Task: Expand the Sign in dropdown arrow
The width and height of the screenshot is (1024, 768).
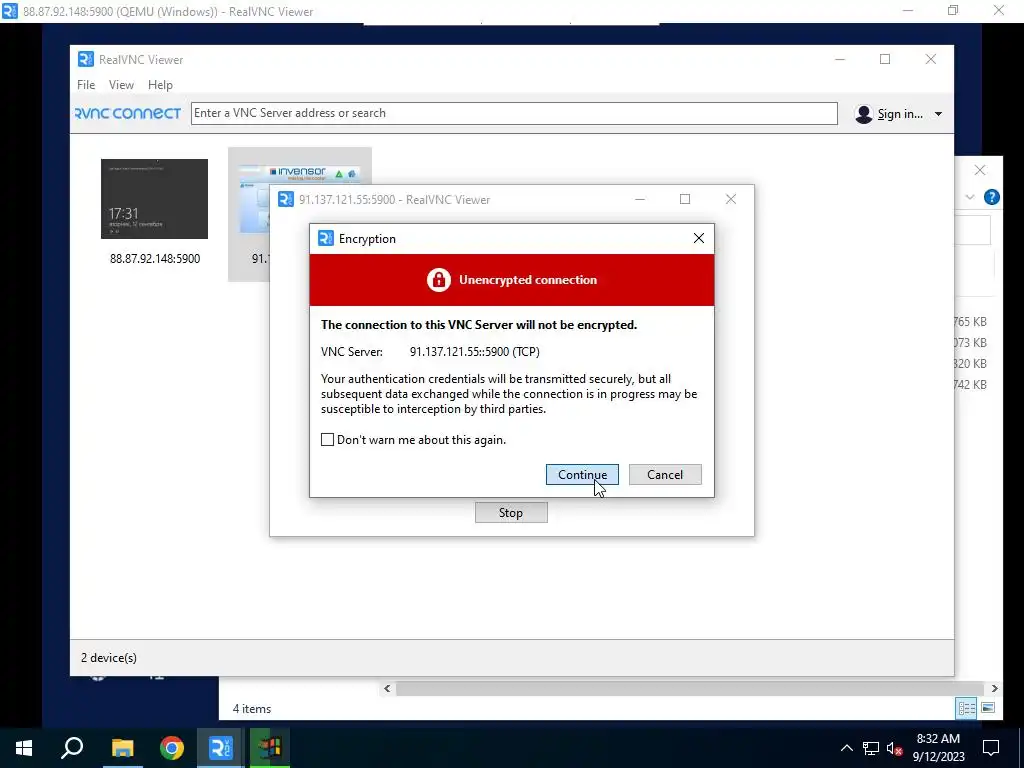Action: click(938, 114)
